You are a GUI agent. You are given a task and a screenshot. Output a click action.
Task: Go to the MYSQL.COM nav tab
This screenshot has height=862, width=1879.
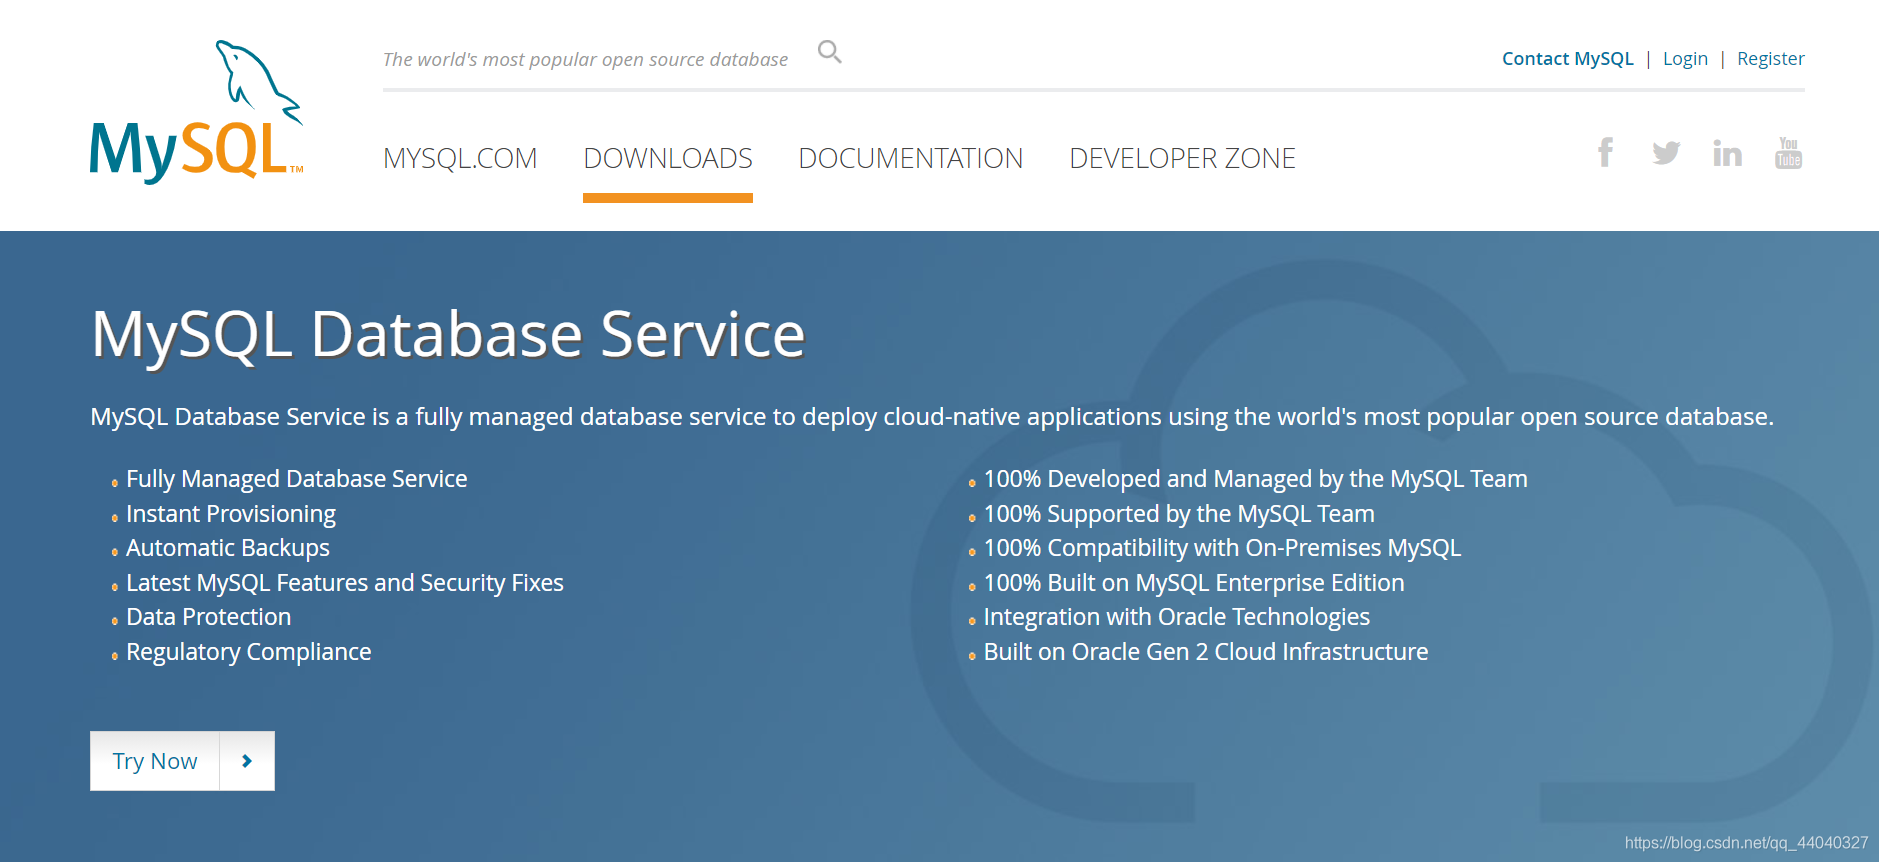point(460,158)
